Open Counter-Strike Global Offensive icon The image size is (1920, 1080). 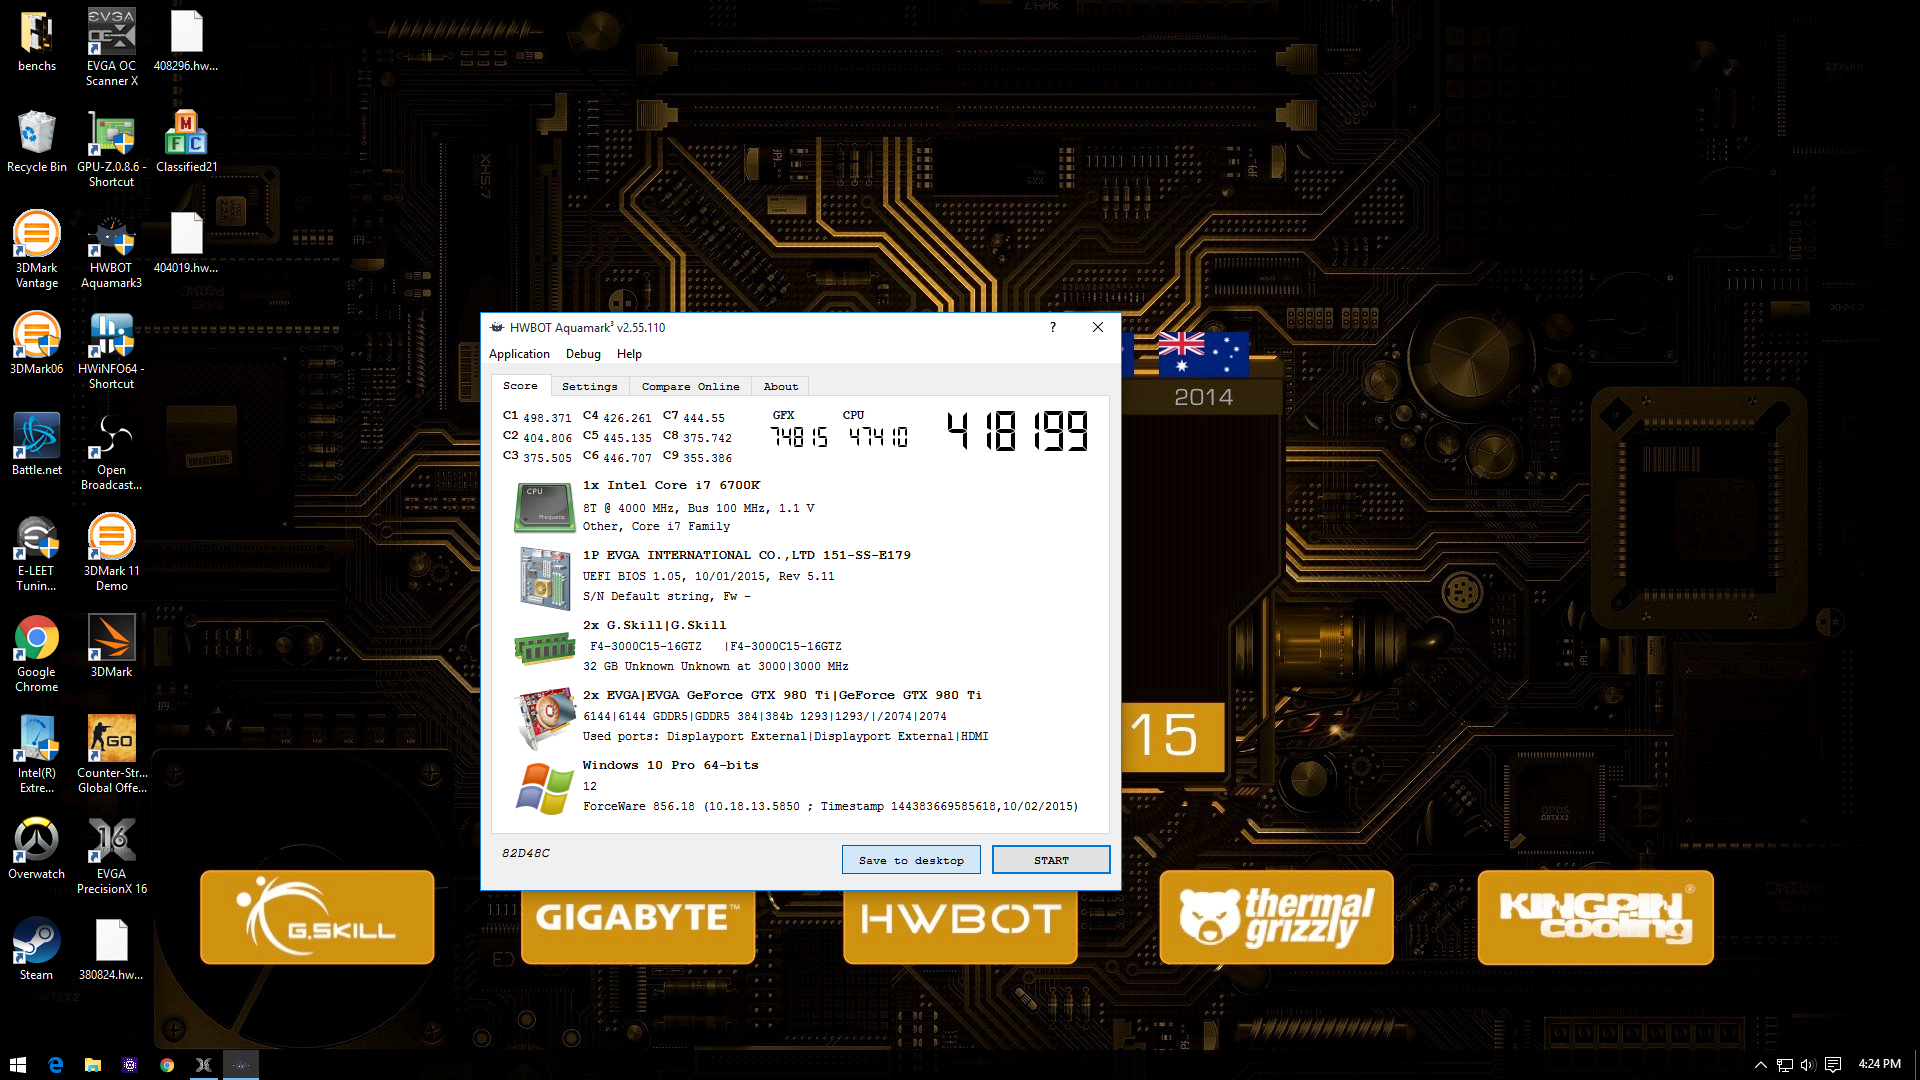[111, 755]
